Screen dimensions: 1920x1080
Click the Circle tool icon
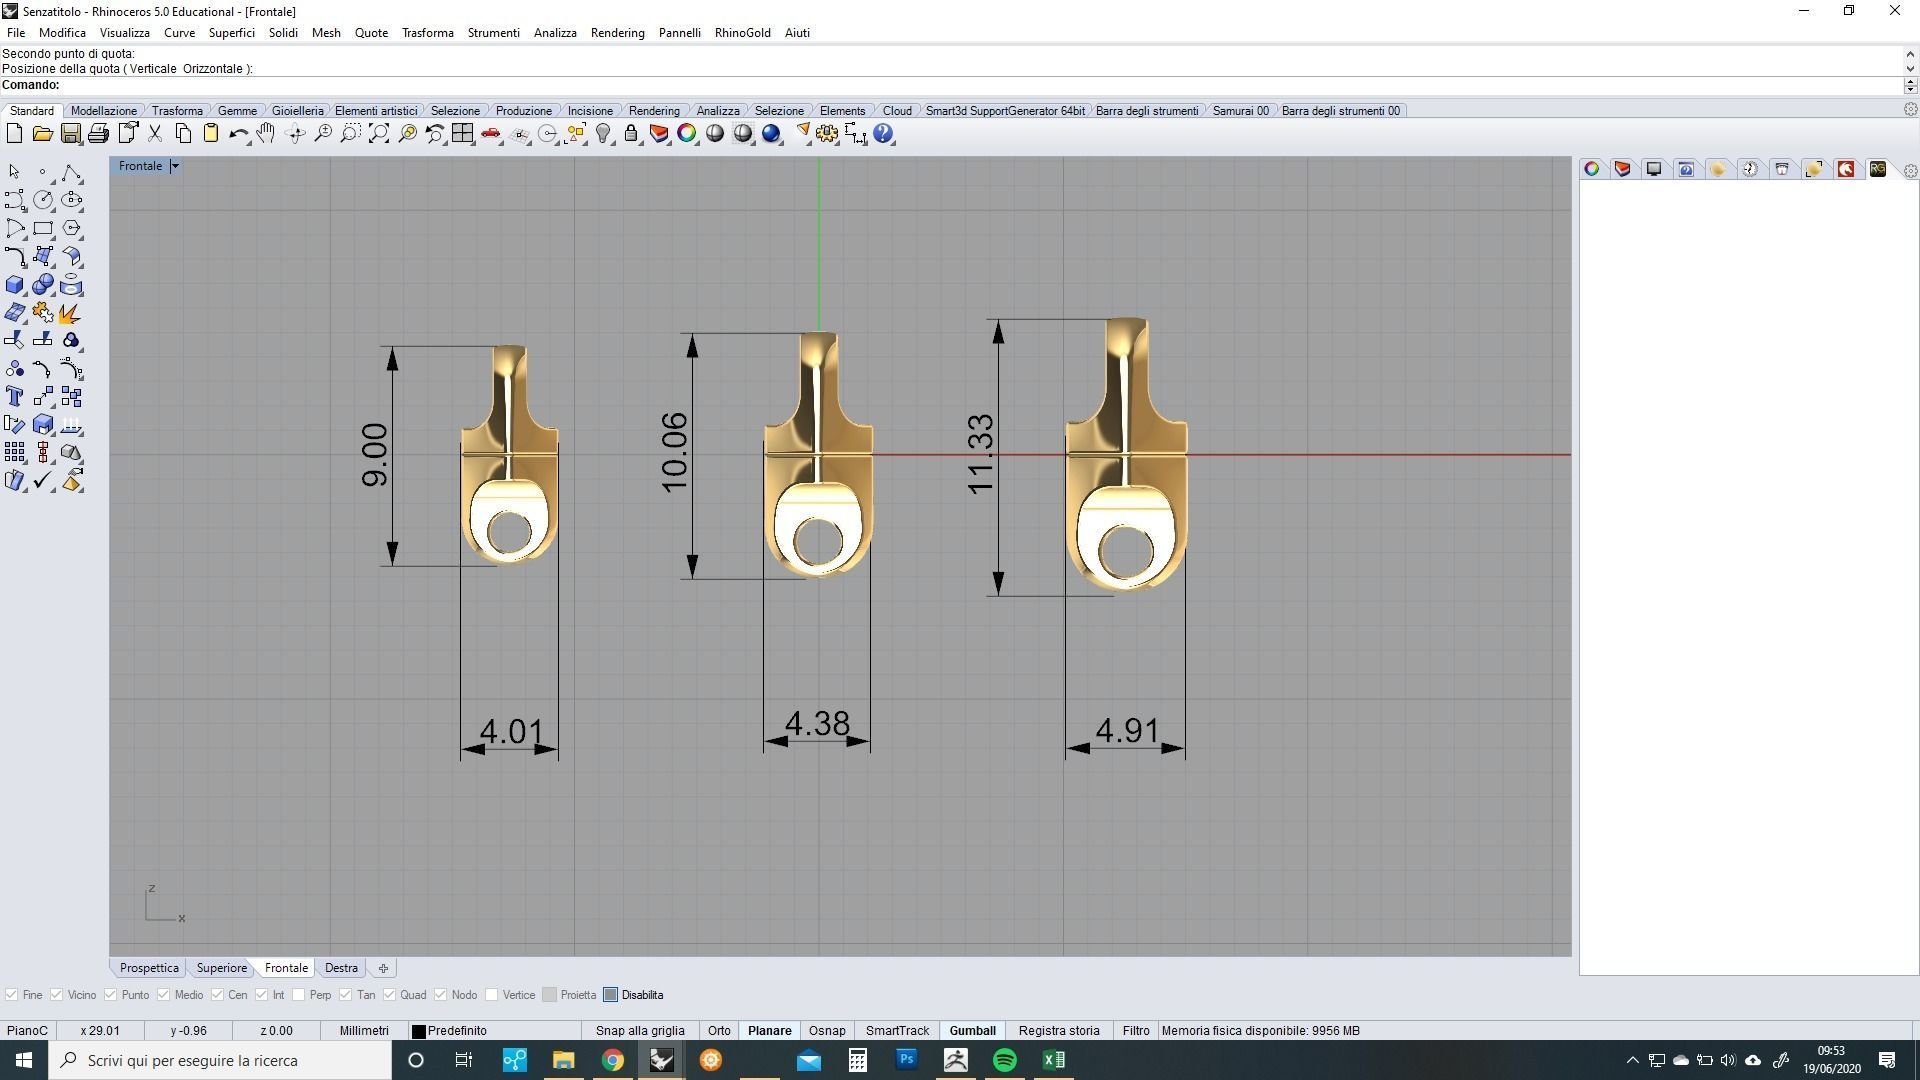click(x=42, y=201)
